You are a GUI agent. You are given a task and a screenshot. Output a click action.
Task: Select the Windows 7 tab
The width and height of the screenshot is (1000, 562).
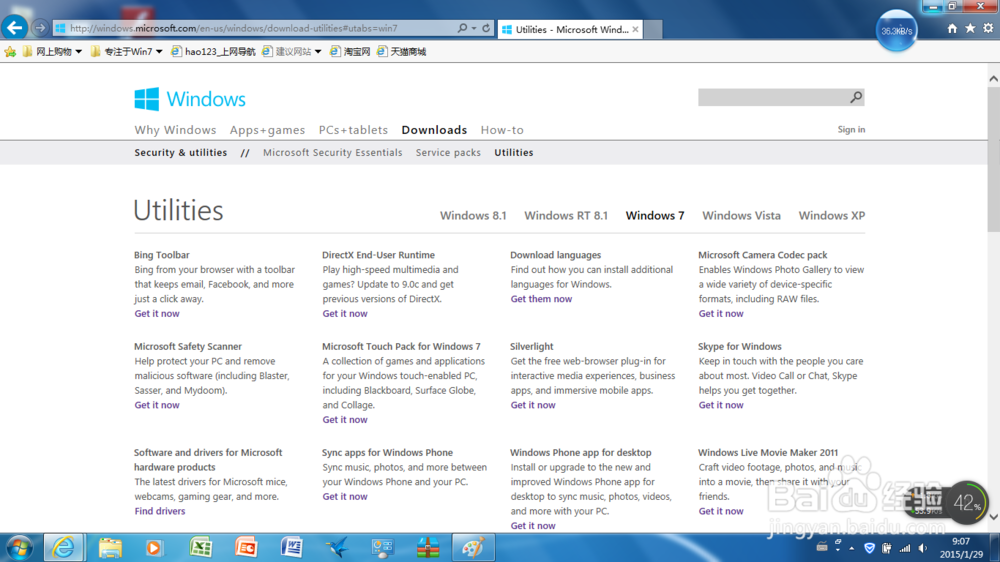click(655, 216)
